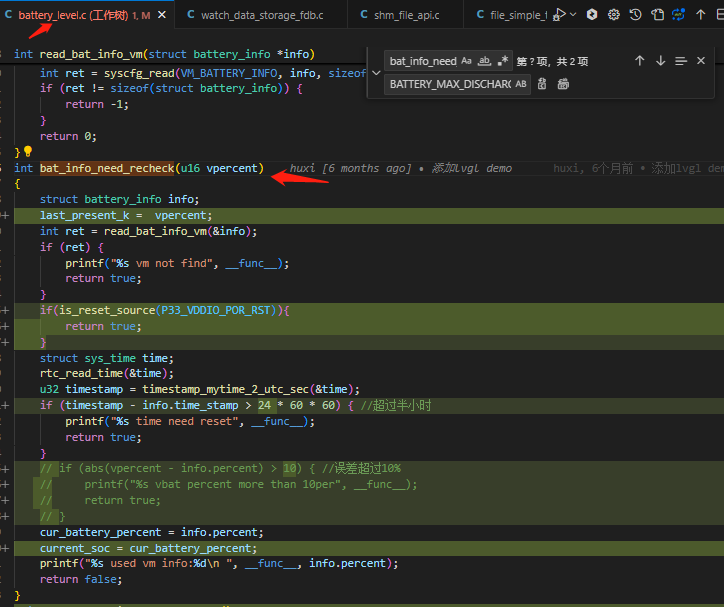Click timestamp_mytime_2_utc_sec call
The image size is (724, 607).
225,389
